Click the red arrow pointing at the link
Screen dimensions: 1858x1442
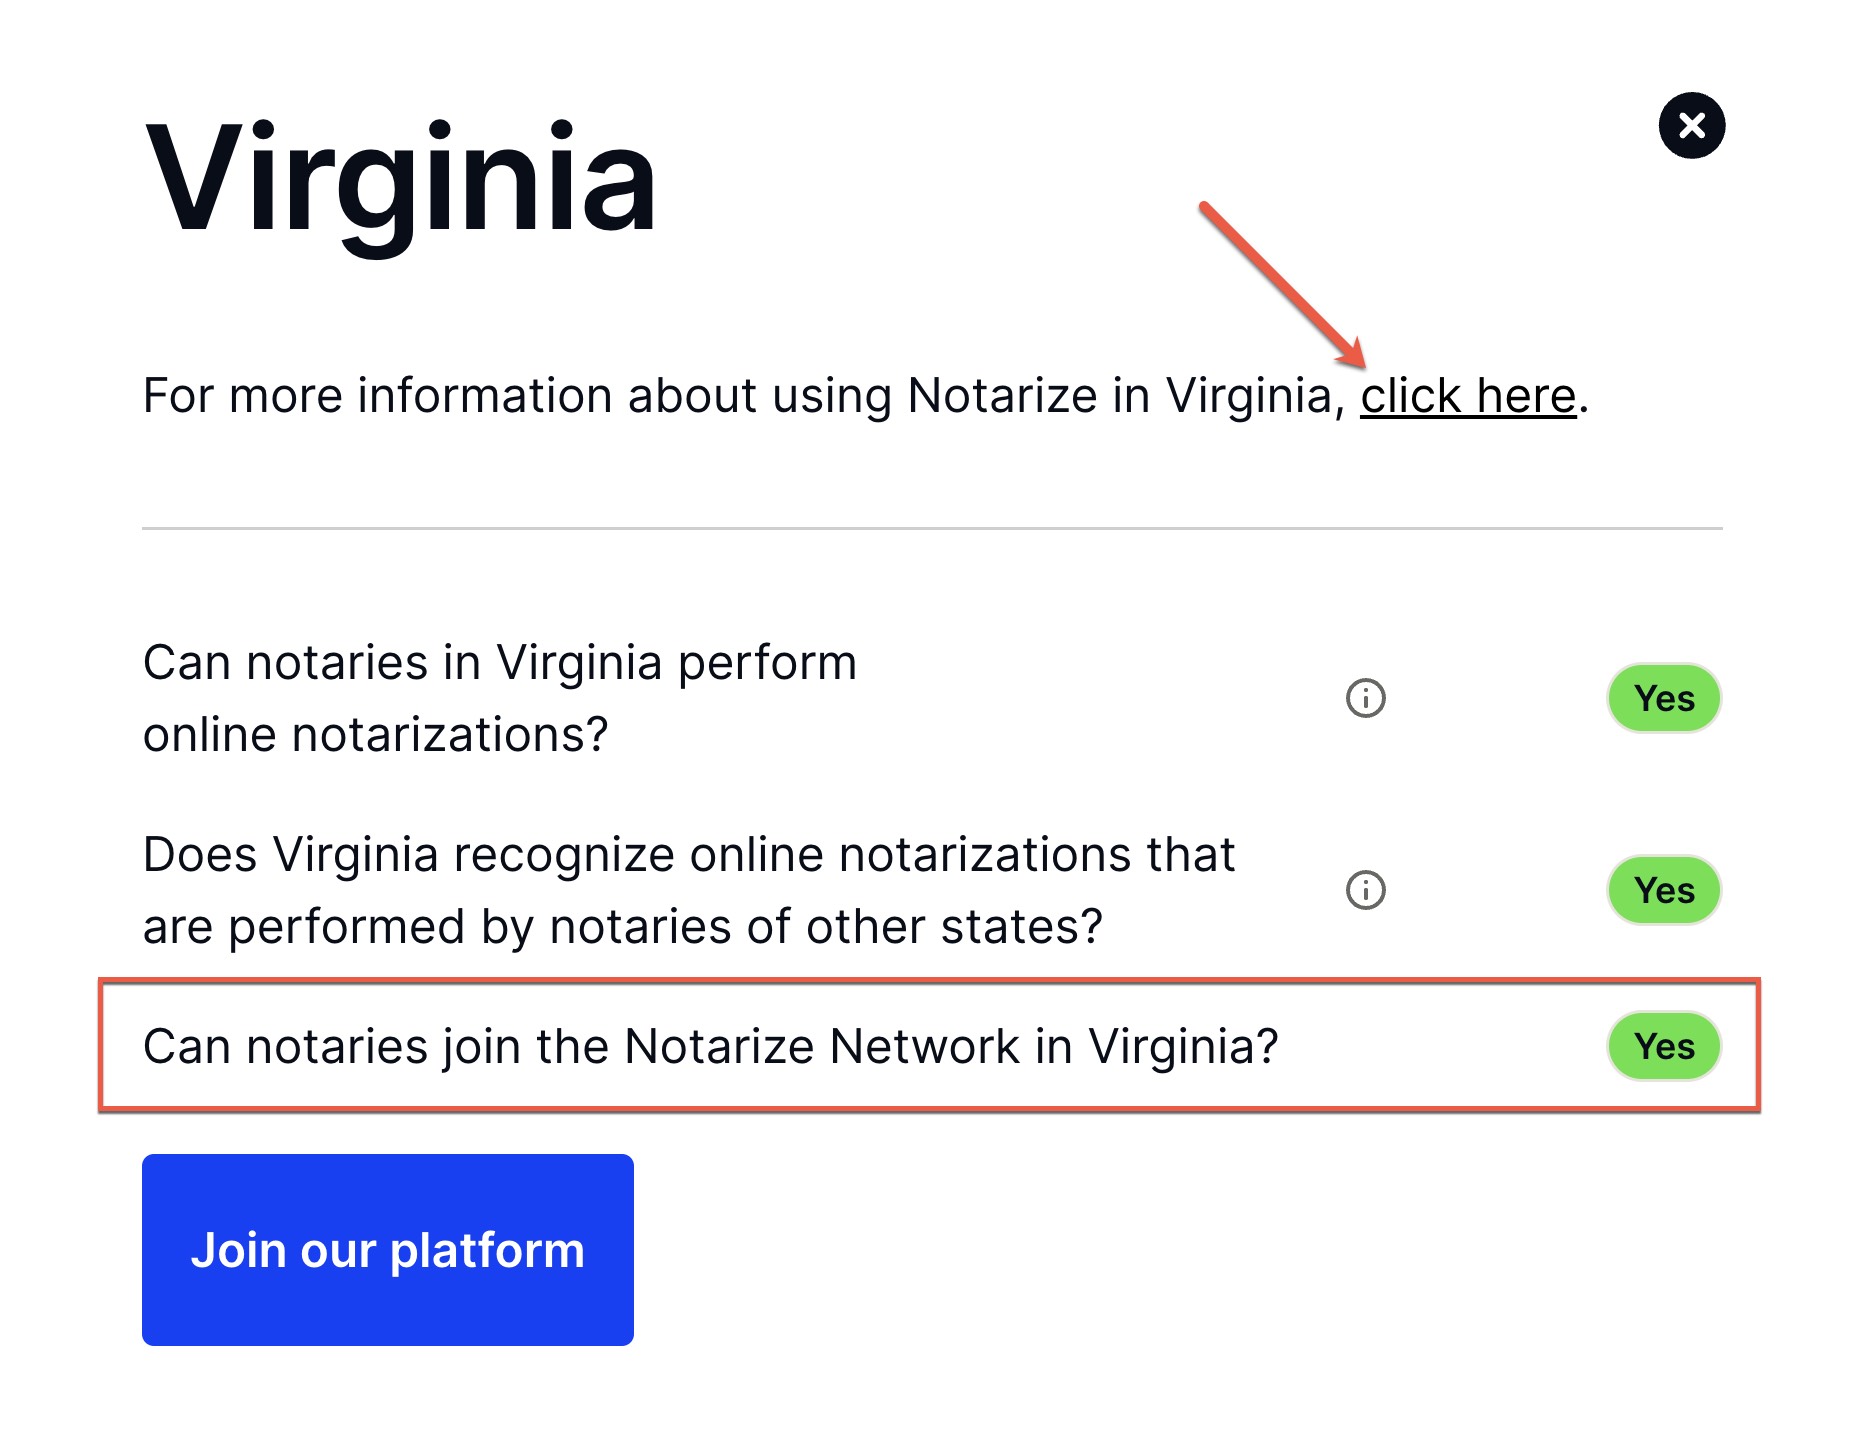pyautogui.click(x=1283, y=285)
